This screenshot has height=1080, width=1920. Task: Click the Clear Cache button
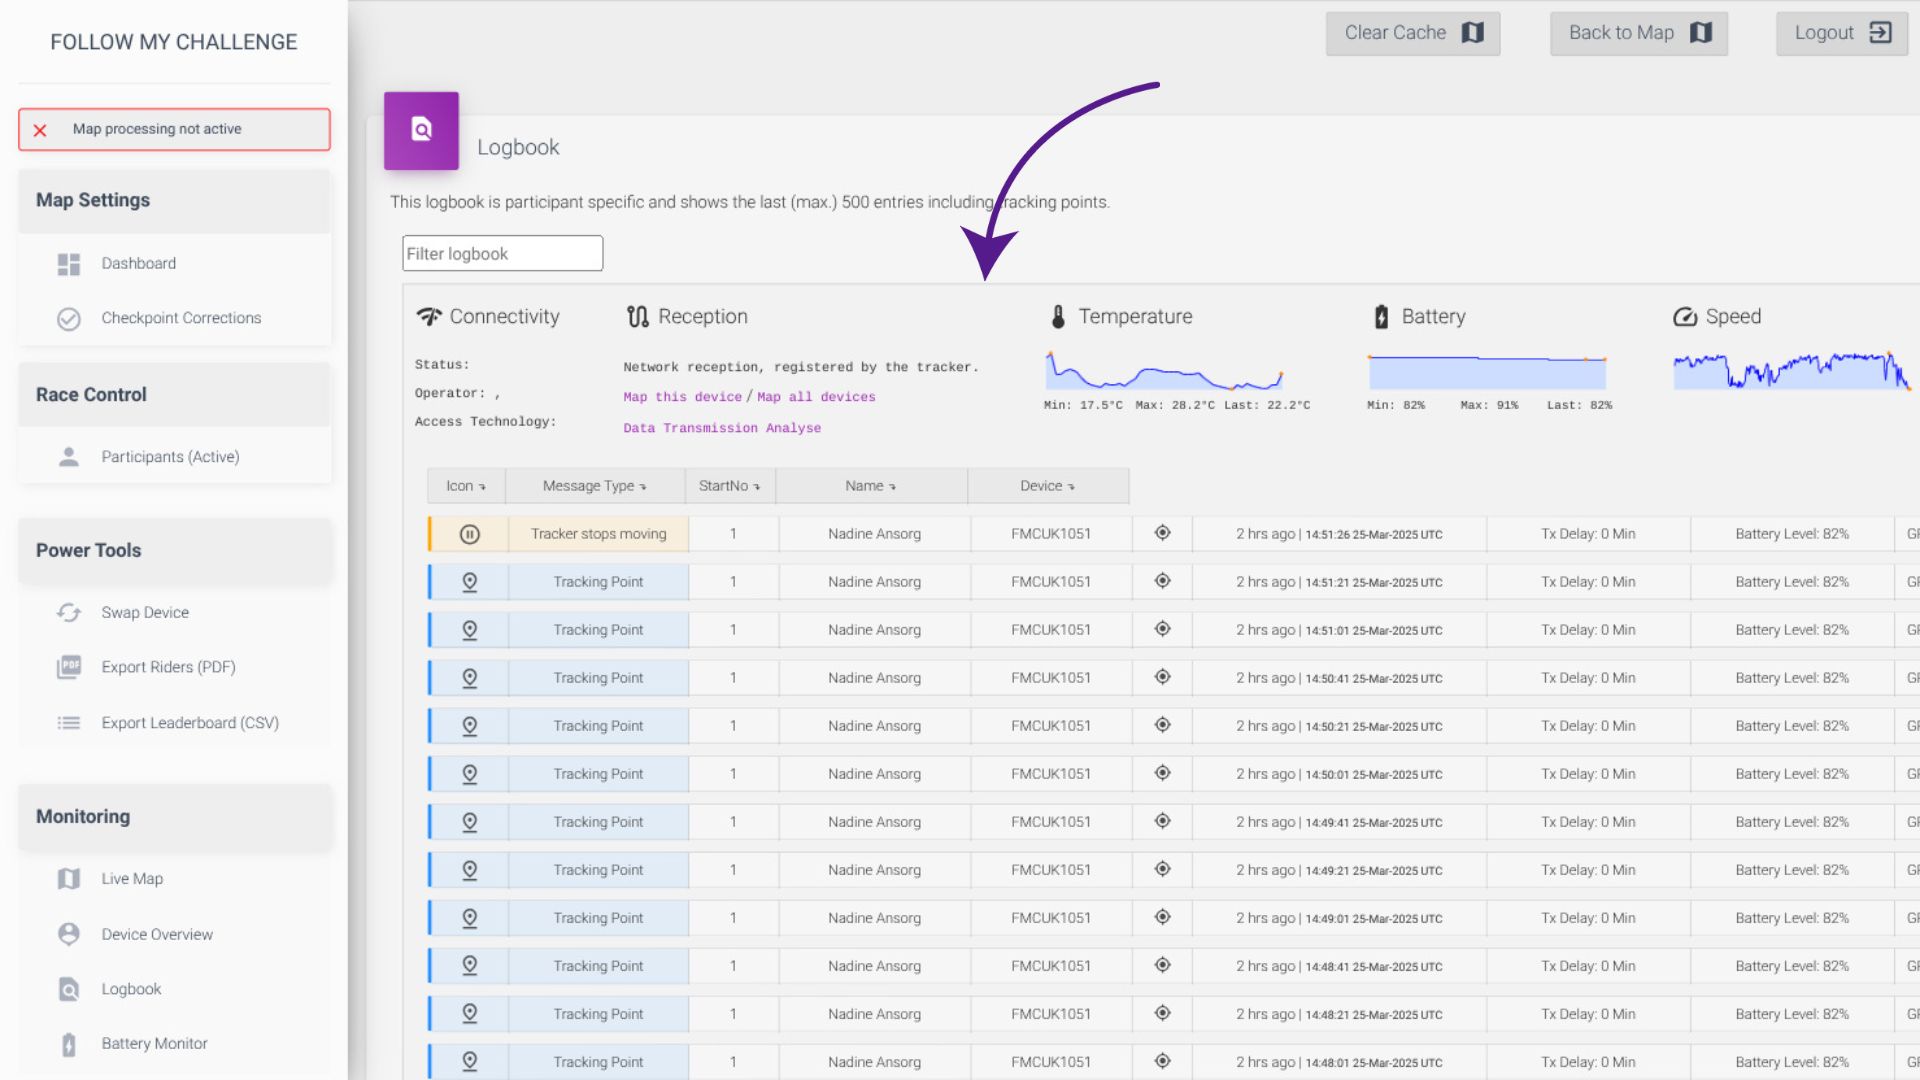(x=1412, y=33)
